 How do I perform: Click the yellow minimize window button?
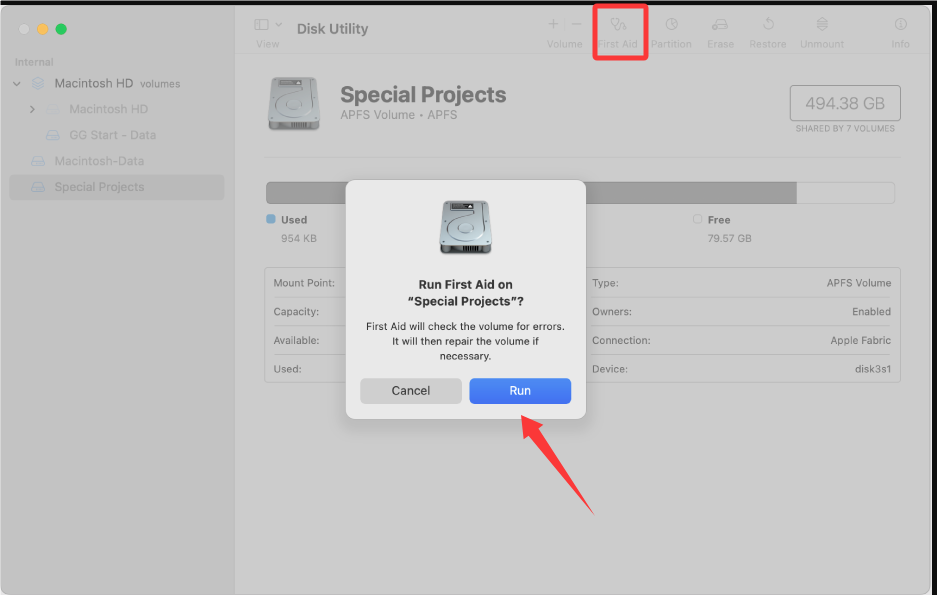(x=42, y=29)
